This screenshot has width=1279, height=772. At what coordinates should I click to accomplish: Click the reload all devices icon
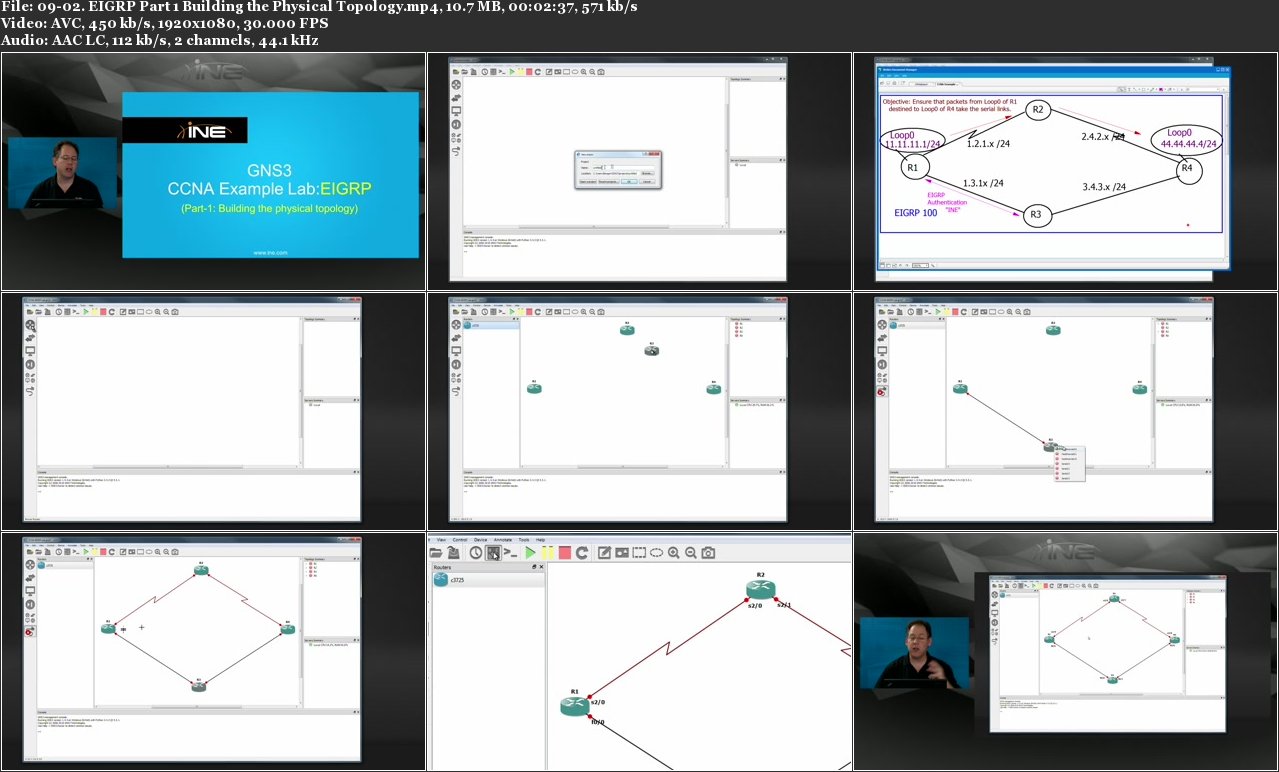point(582,553)
